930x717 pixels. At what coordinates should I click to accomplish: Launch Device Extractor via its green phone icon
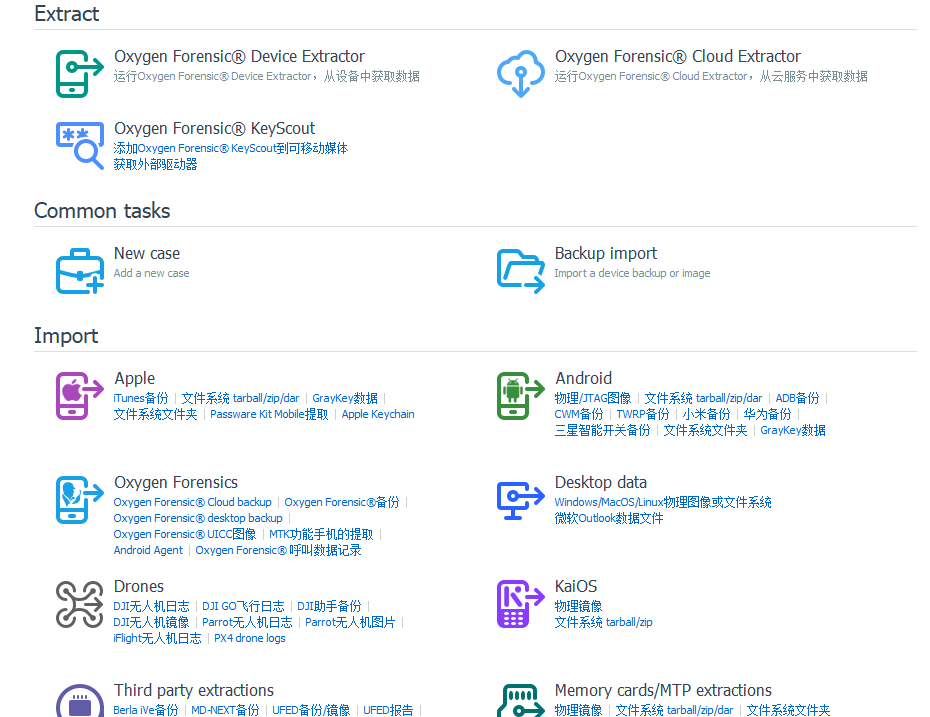click(80, 74)
